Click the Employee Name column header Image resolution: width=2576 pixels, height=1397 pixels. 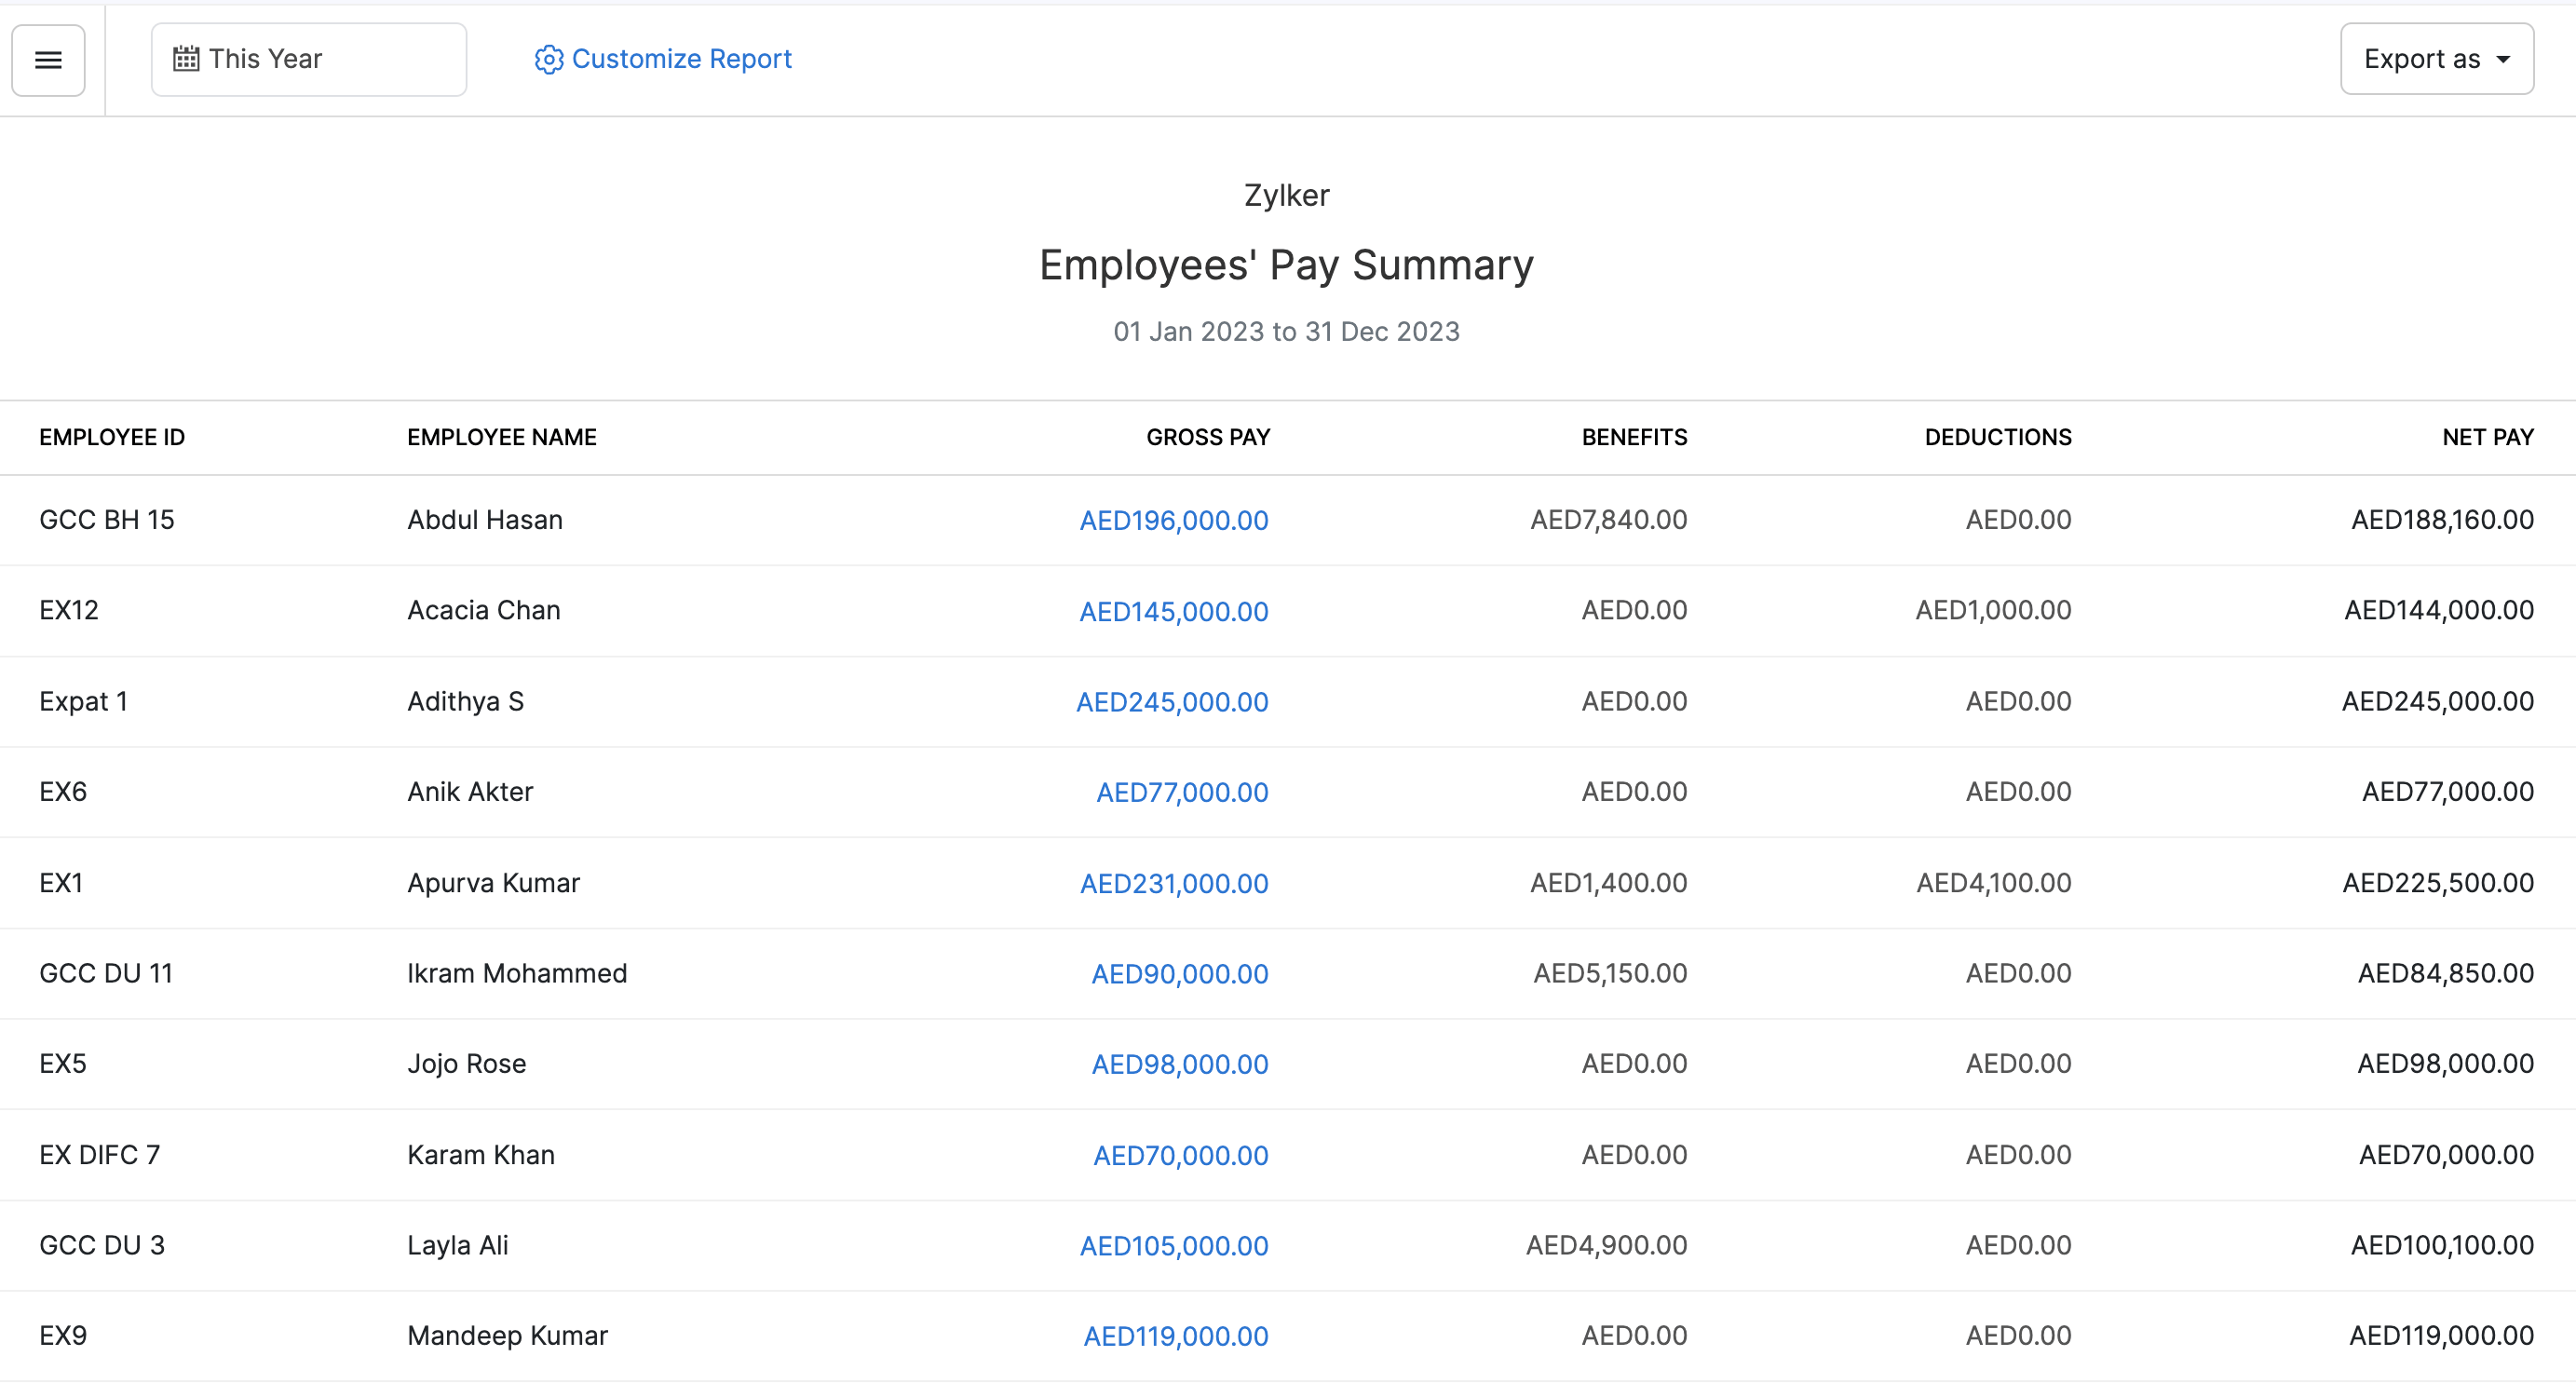(501, 437)
